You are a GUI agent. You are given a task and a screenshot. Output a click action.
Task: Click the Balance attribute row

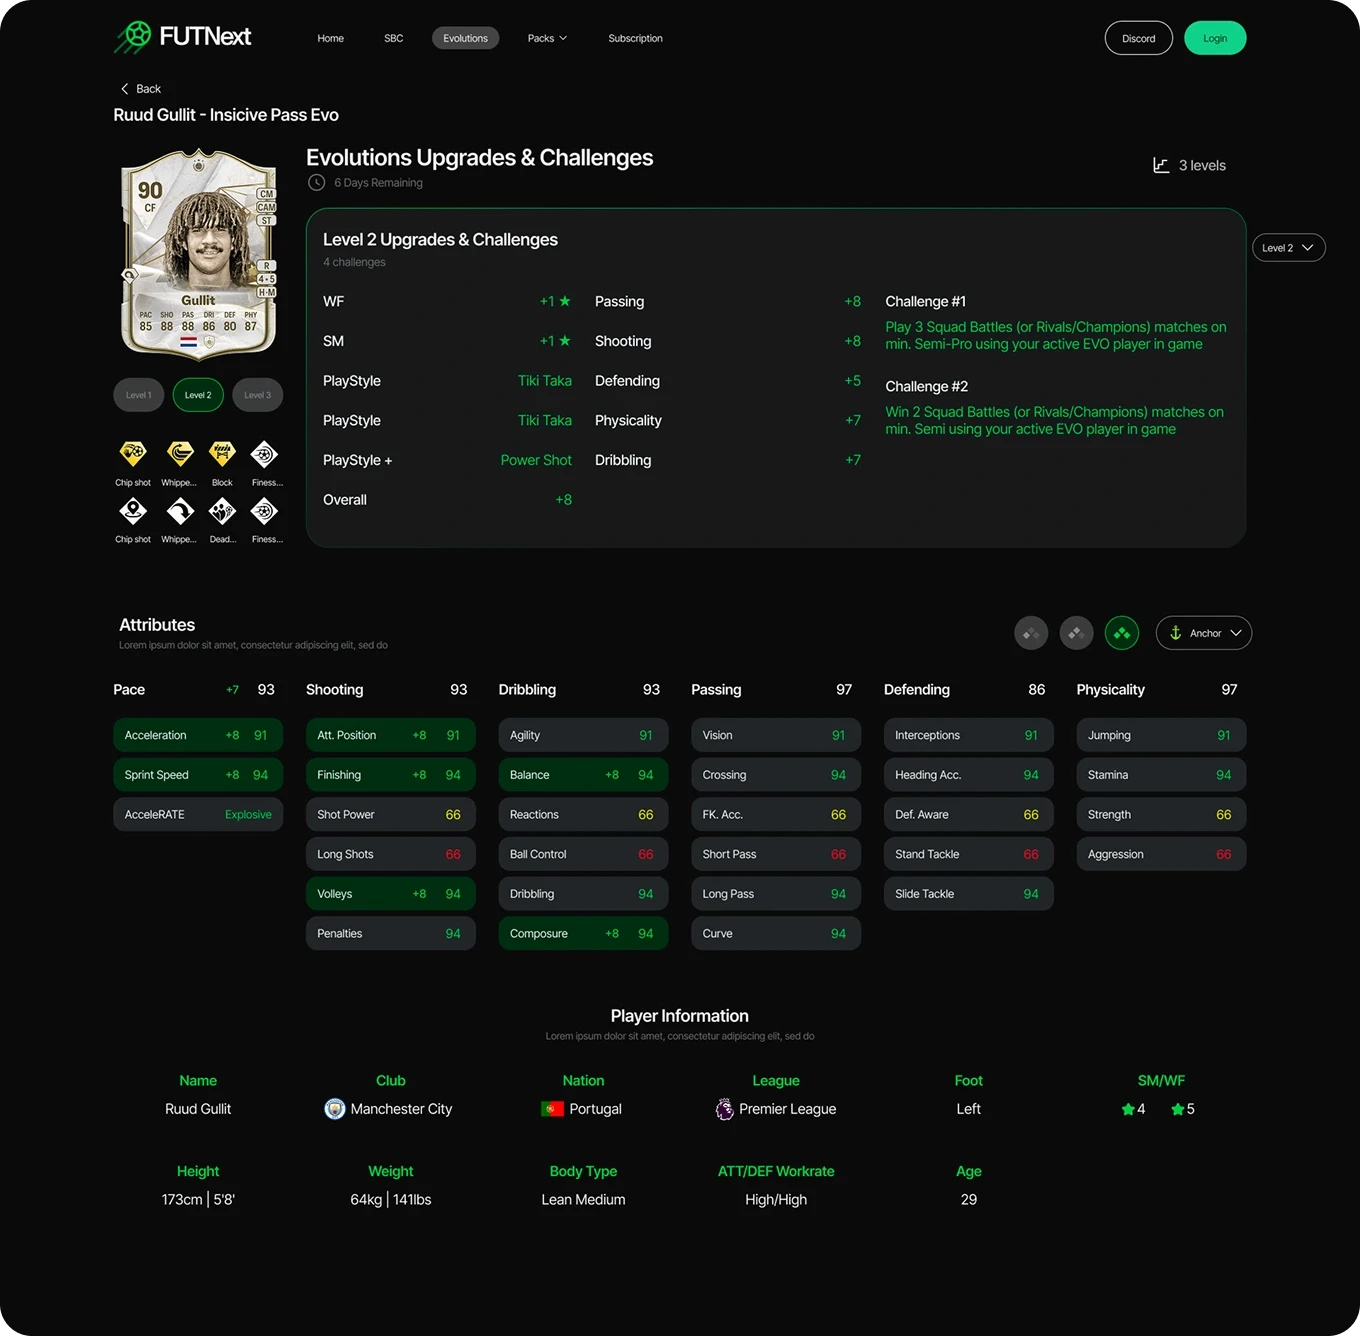(x=583, y=775)
